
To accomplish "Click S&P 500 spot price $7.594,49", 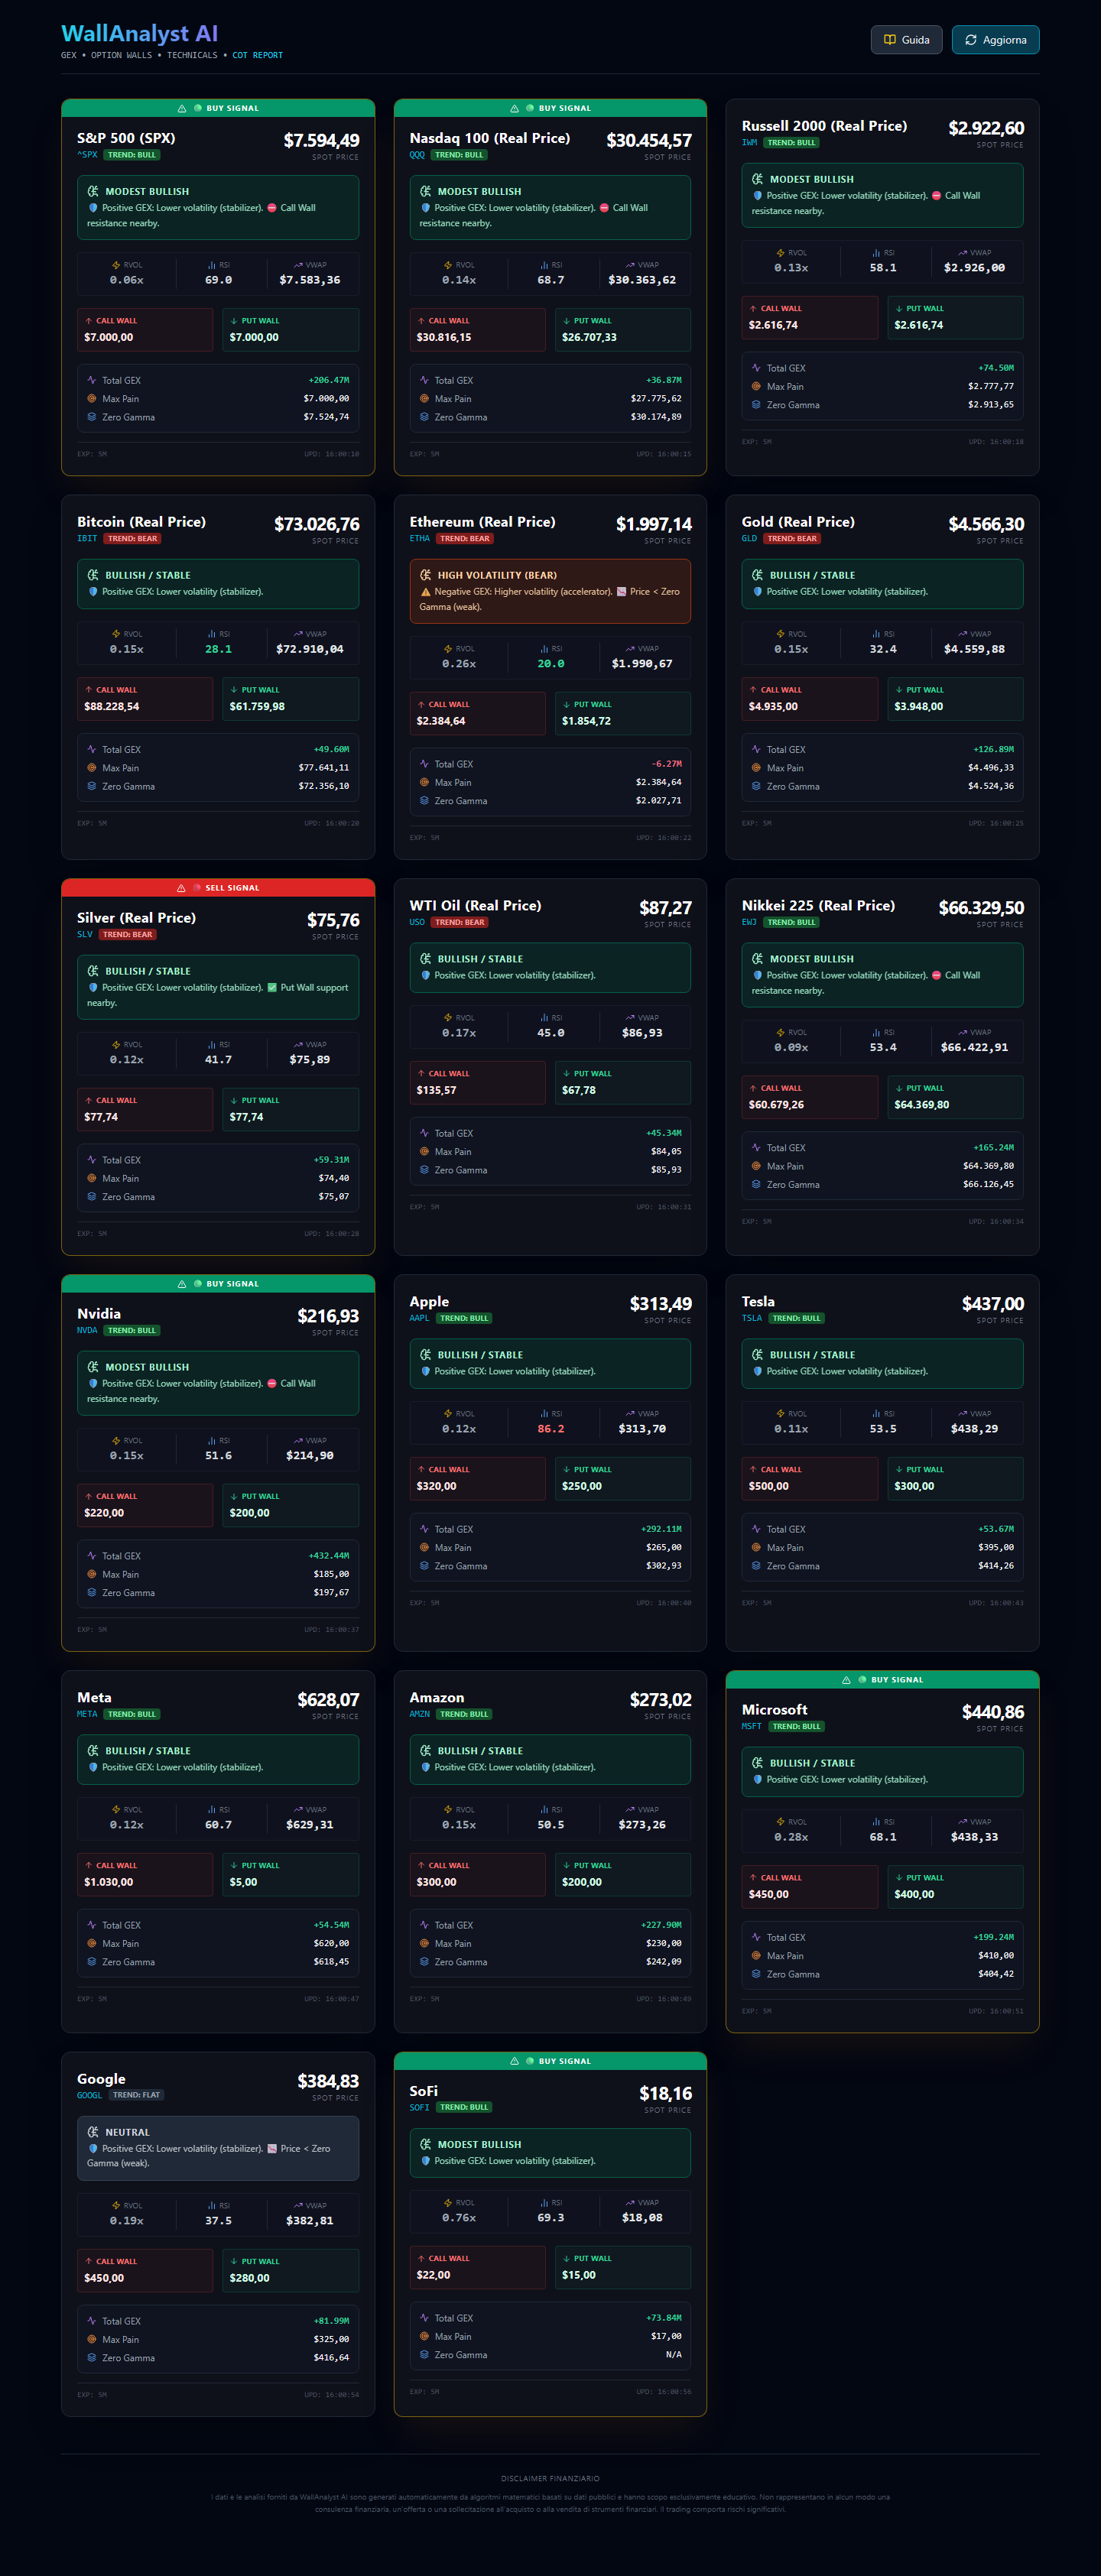I will [x=321, y=141].
